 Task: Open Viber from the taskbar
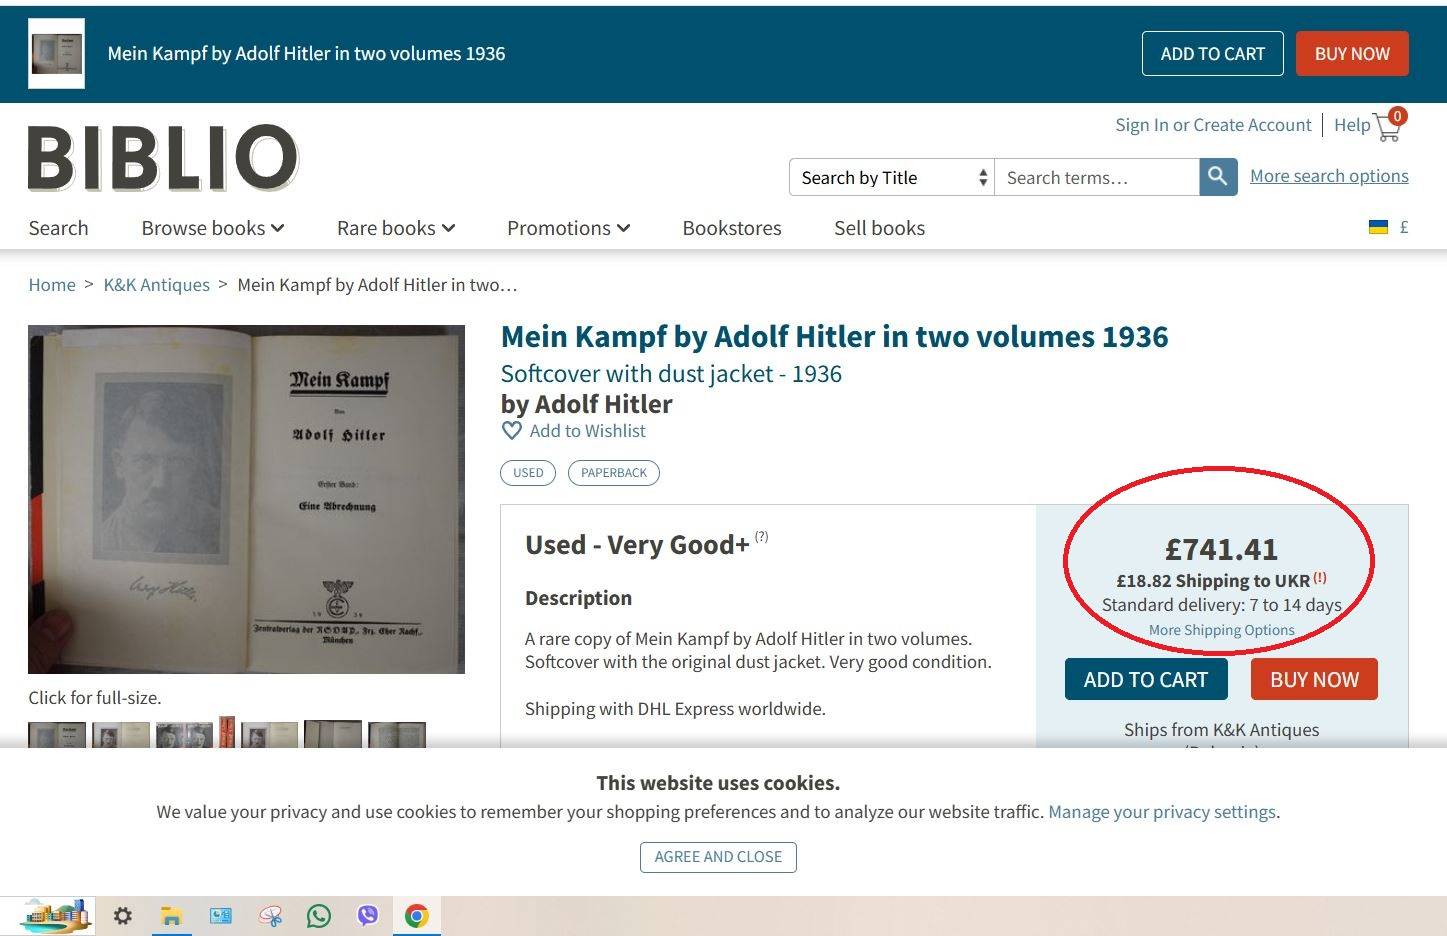click(x=368, y=916)
